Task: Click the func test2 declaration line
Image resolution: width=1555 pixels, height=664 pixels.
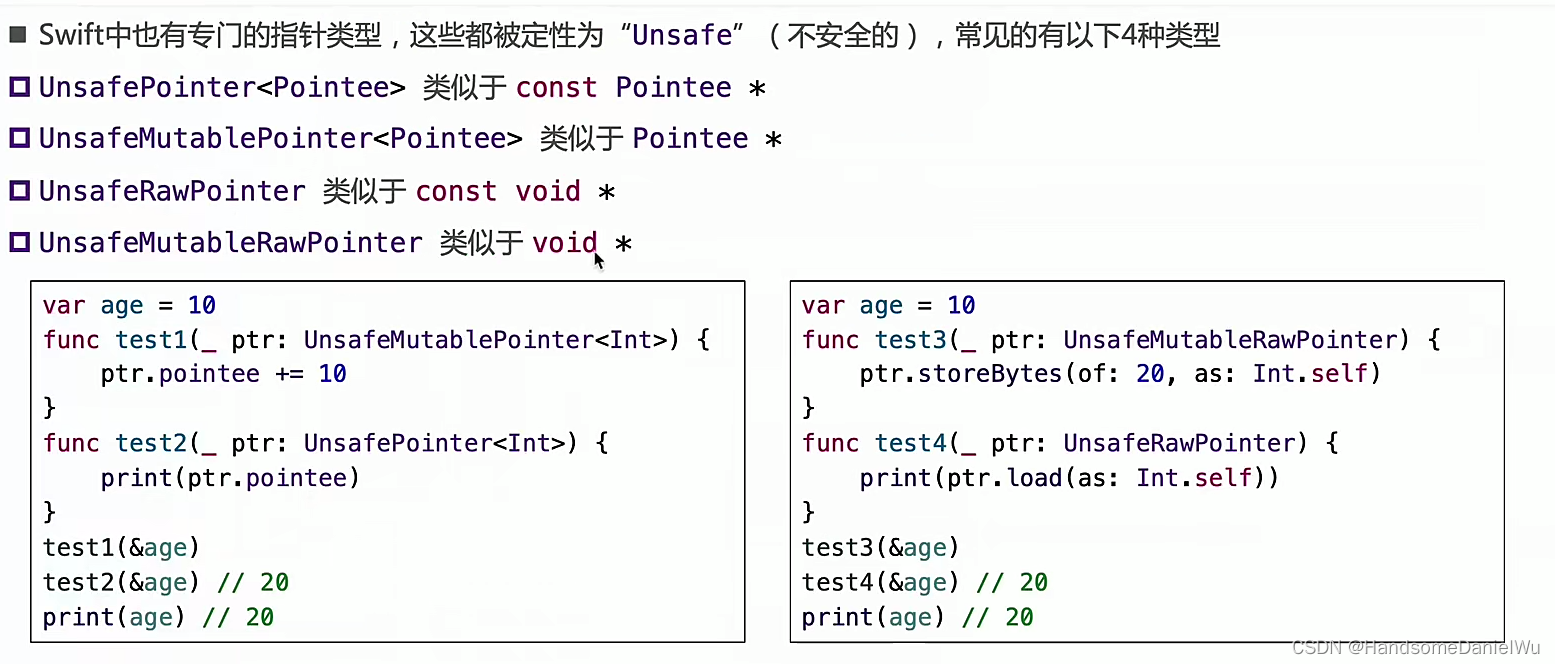Action: [x=325, y=443]
